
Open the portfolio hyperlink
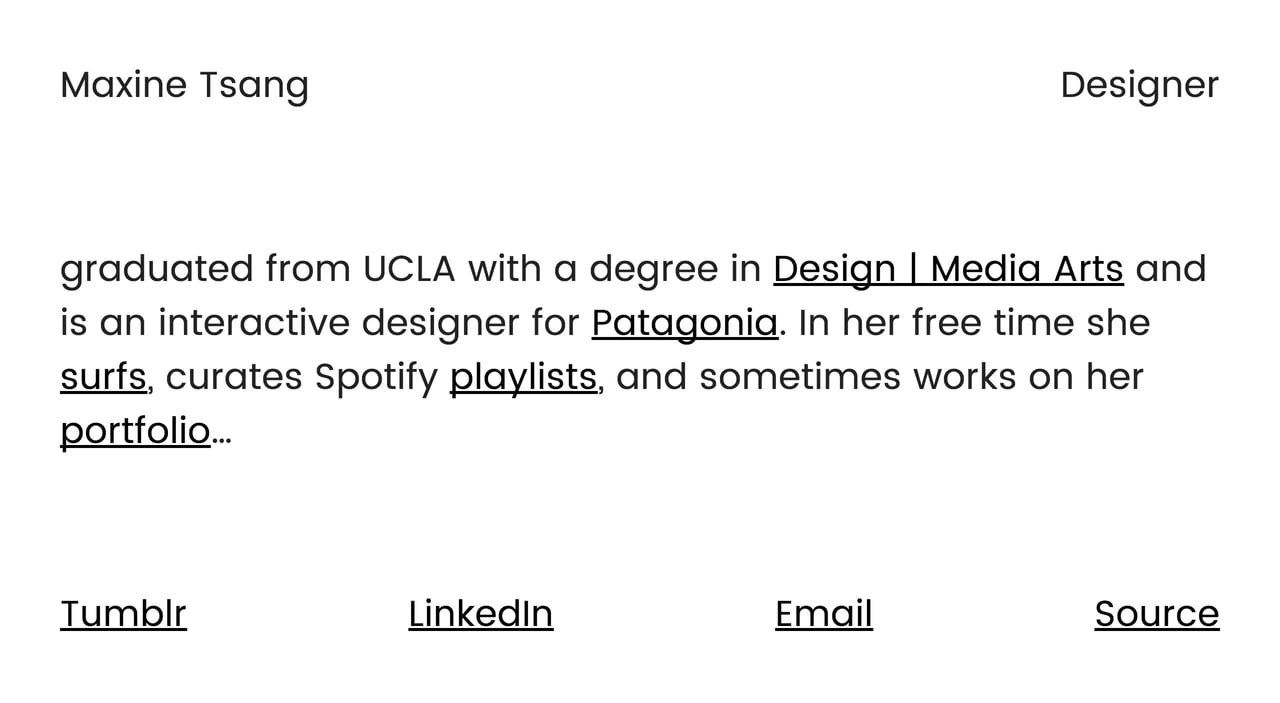(x=135, y=430)
